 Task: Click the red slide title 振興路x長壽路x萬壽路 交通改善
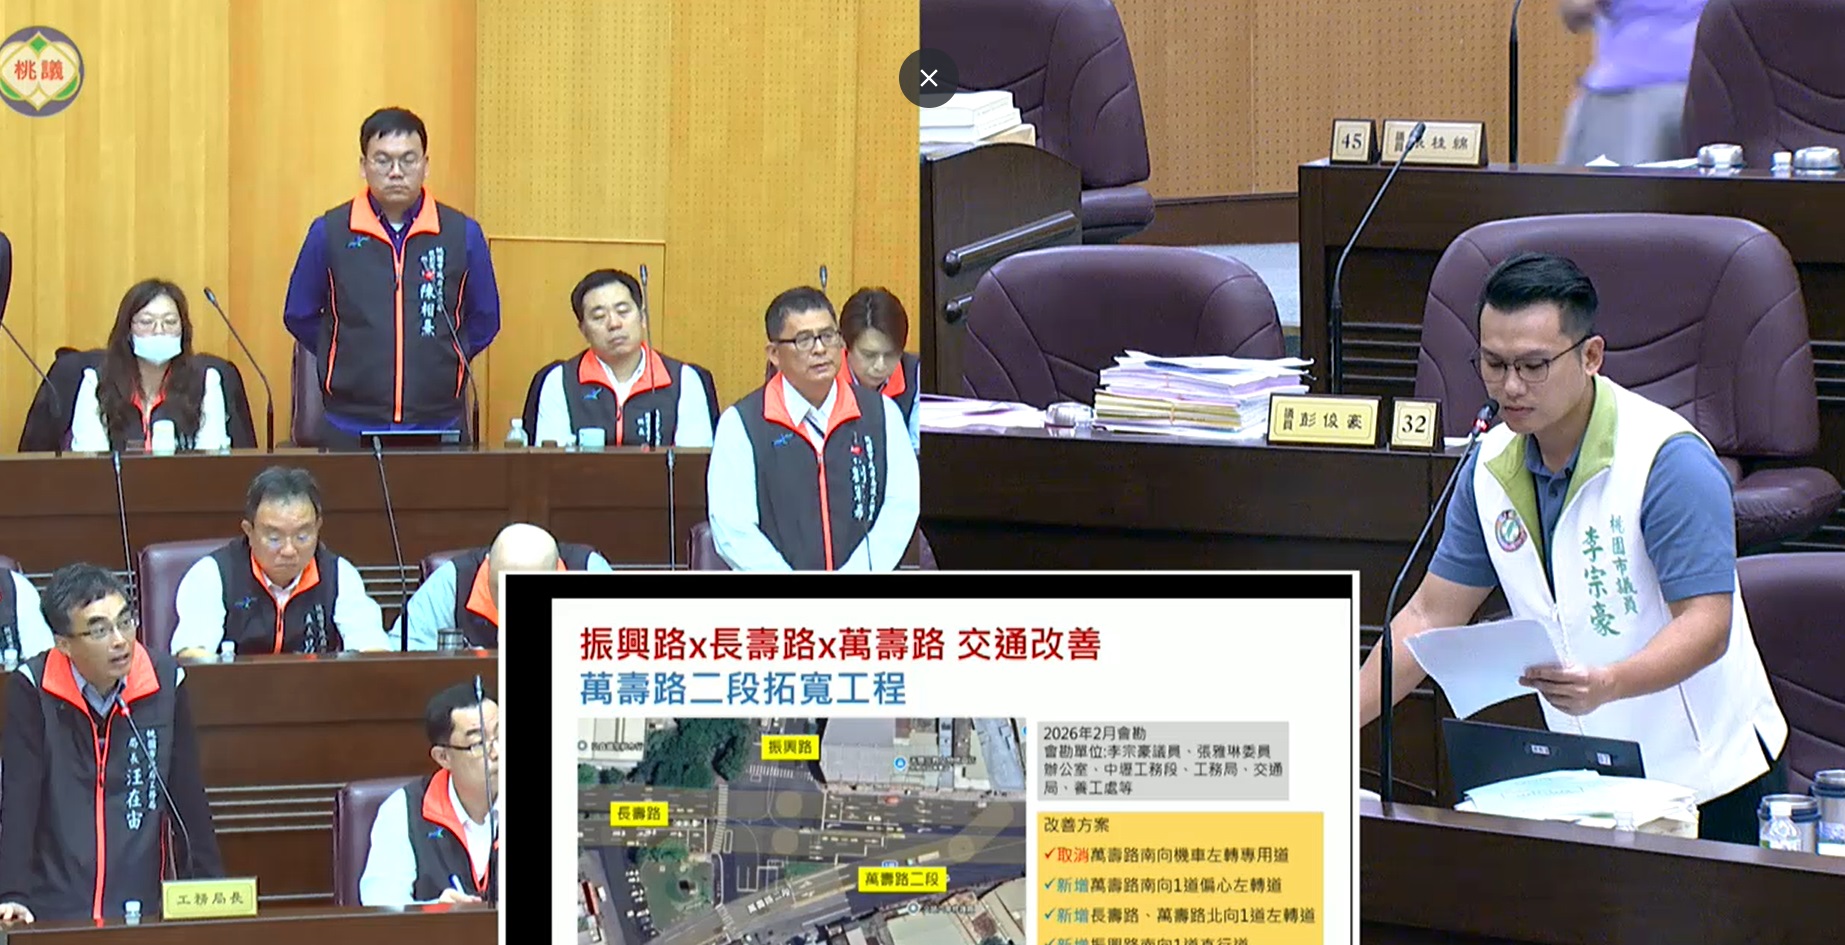pos(840,645)
